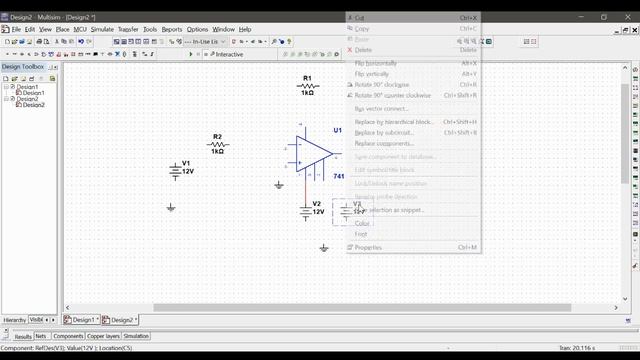Close the Design Toolbox panel
Image resolution: width=640 pixels, height=360 pixels.
[x=56, y=67]
